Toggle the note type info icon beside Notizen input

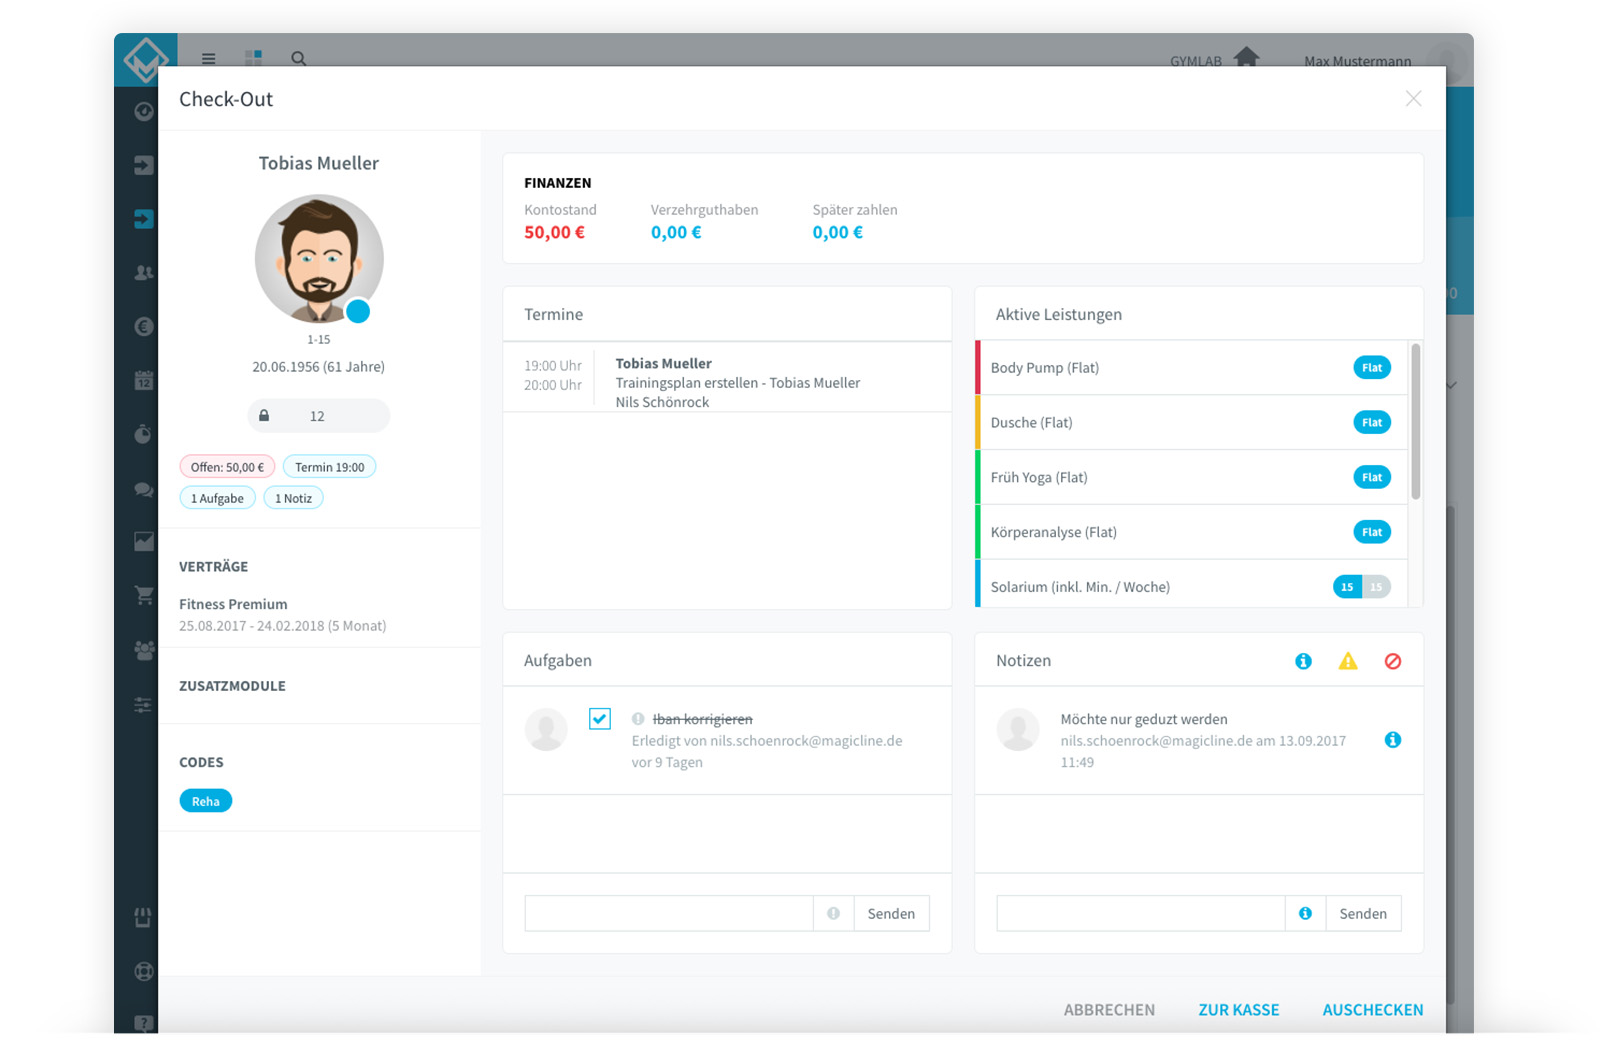coord(1305,913)
